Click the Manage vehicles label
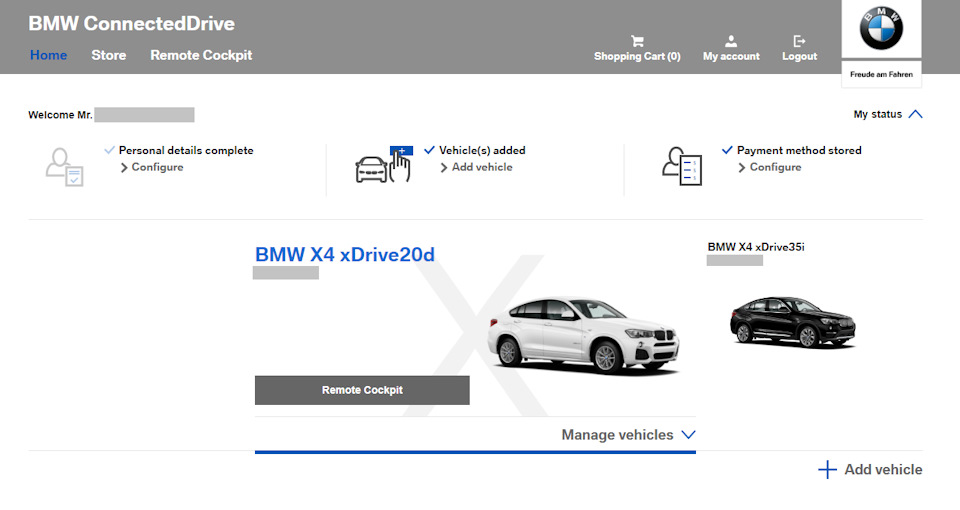Viewport: 960px width, 510px height. click(617, 435)
